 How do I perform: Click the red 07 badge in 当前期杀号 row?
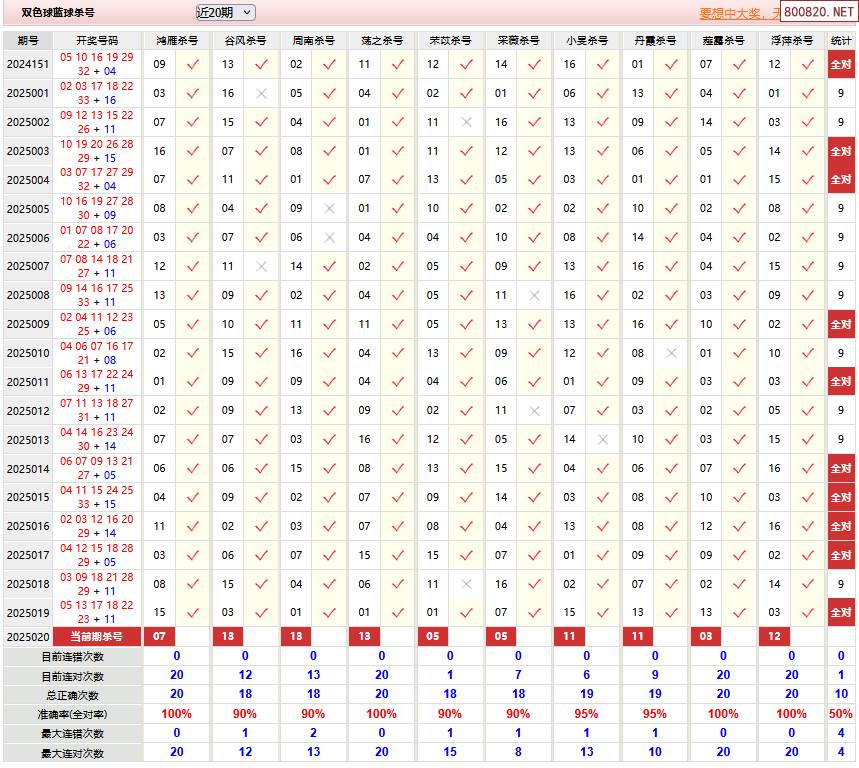tap(160, 637)
